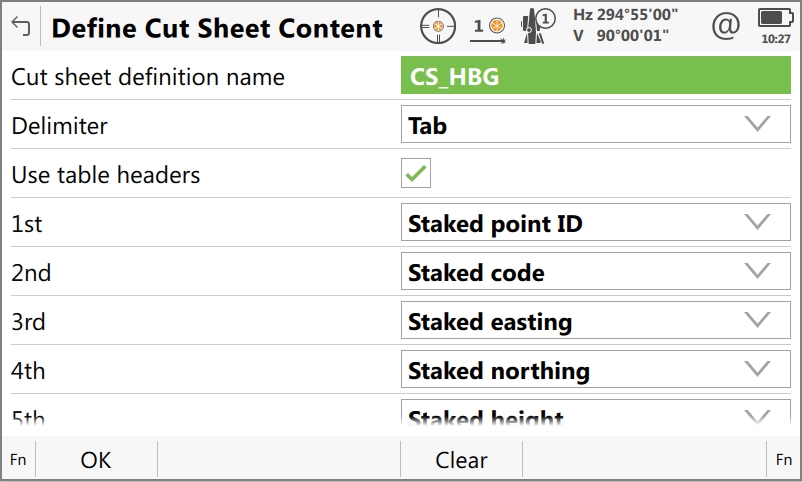Click the Define Cut Sheet Content title
This screenshot has height=482, width=802.
217,28
